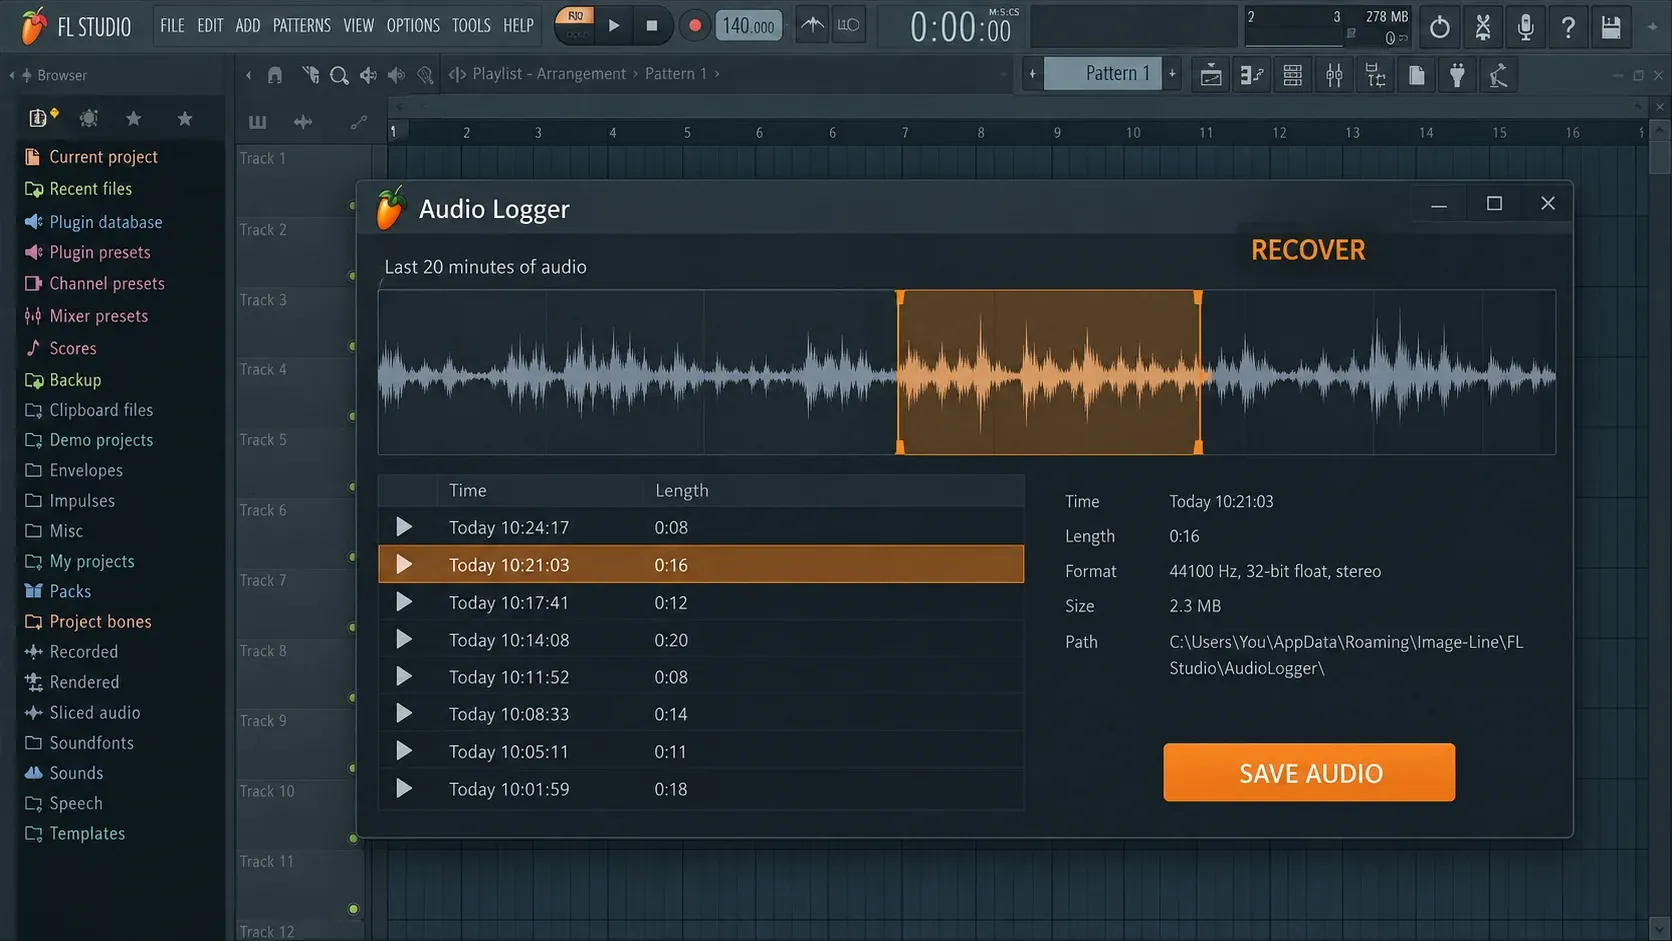Click the arrow left of Pattern 1 selector
1672x941 pixels.
pyautogui.click(x=1032, y=73)
